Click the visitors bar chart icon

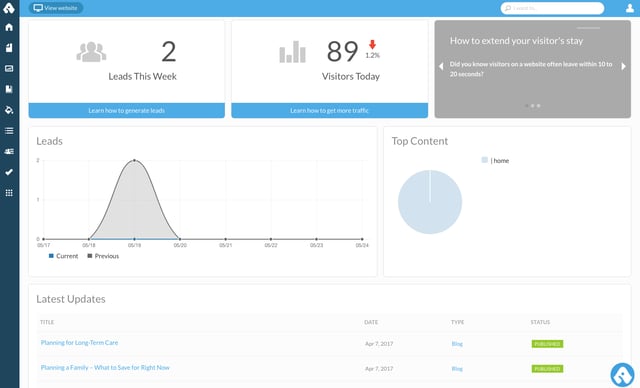pos(292,52)
